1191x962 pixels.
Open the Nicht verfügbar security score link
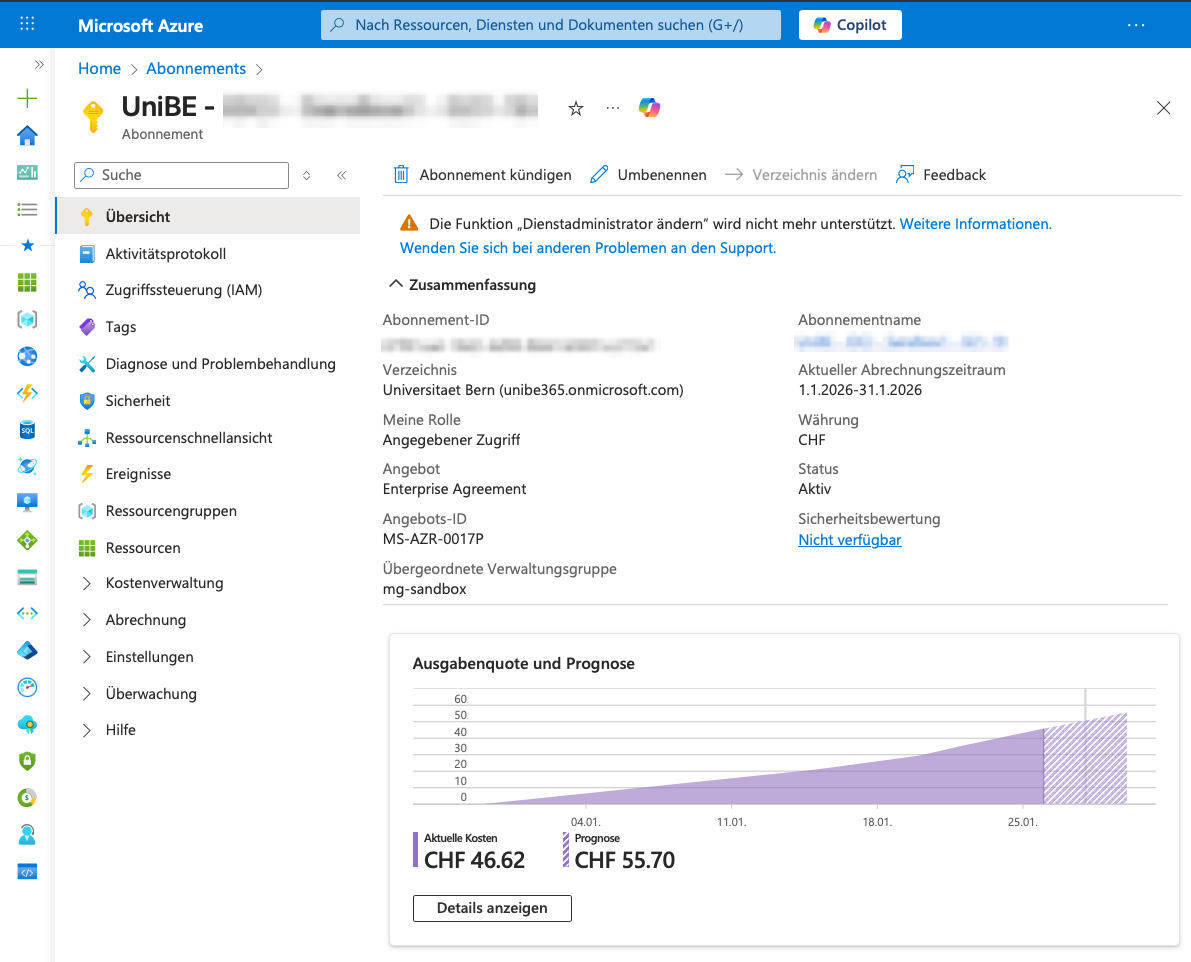point(849,540)
